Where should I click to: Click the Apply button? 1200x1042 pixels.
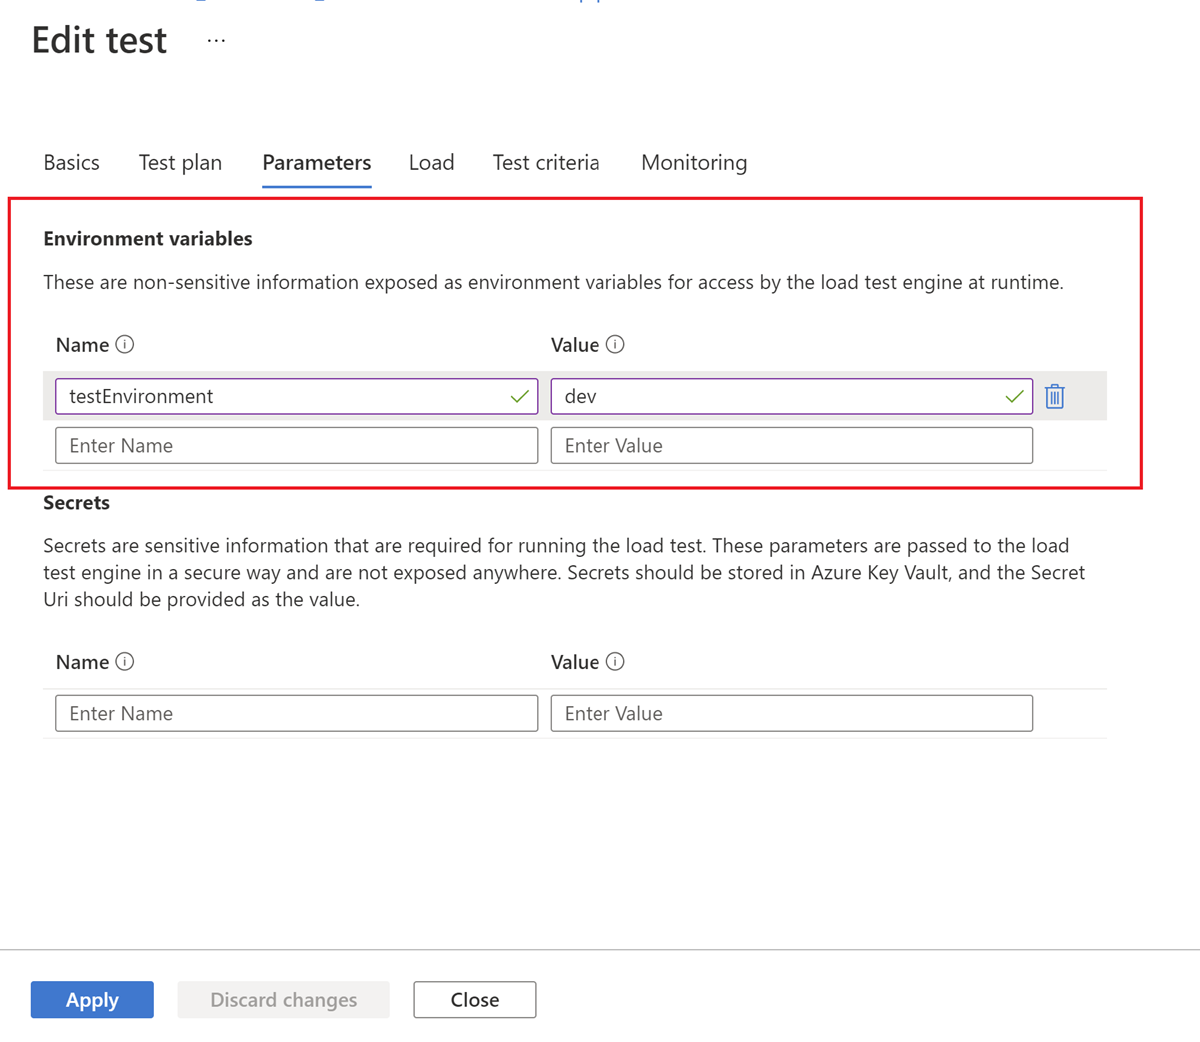92,999
